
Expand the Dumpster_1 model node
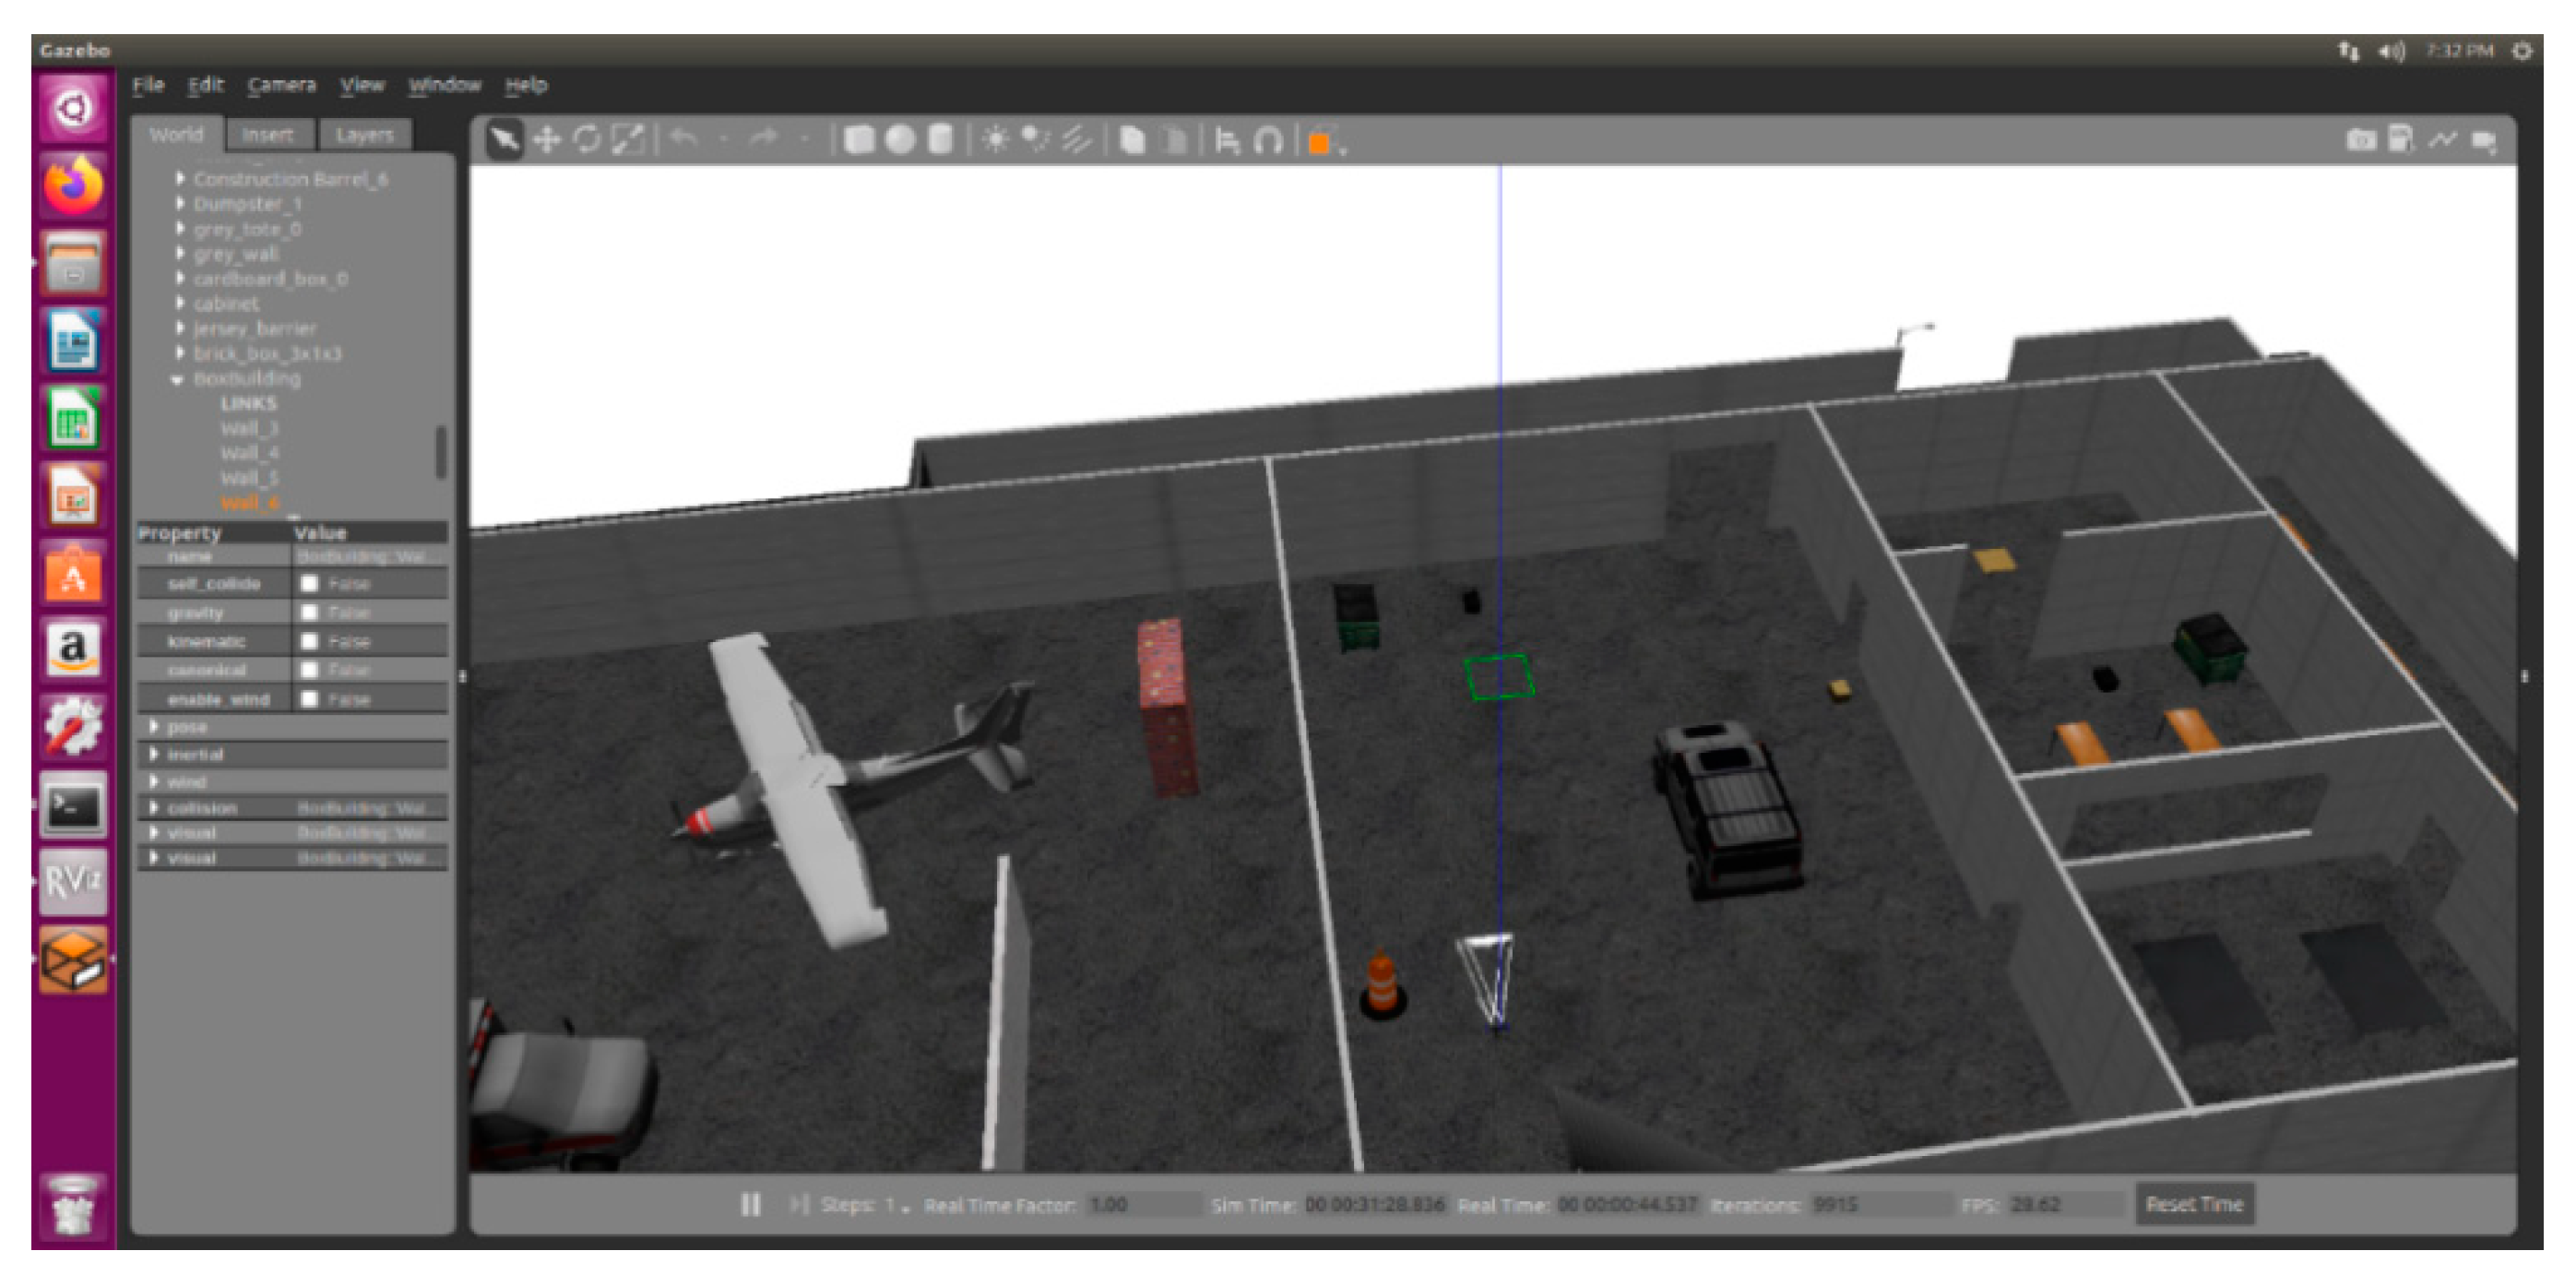180,203
